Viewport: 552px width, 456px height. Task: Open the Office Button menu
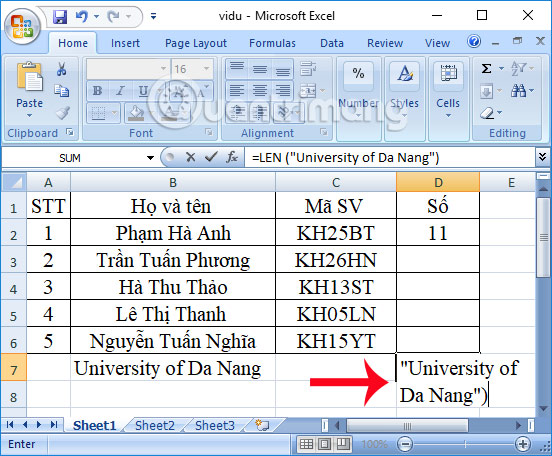coord(22,27)
